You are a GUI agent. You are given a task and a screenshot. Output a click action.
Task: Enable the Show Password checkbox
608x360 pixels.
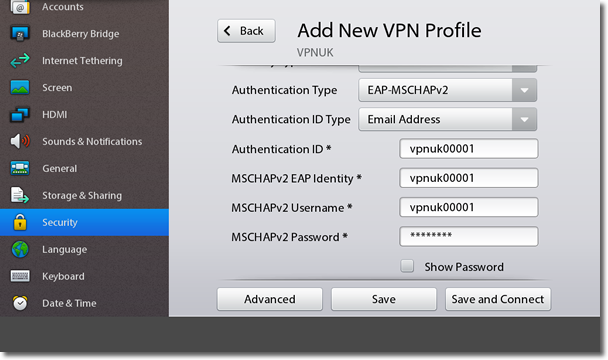click(407, 266)
